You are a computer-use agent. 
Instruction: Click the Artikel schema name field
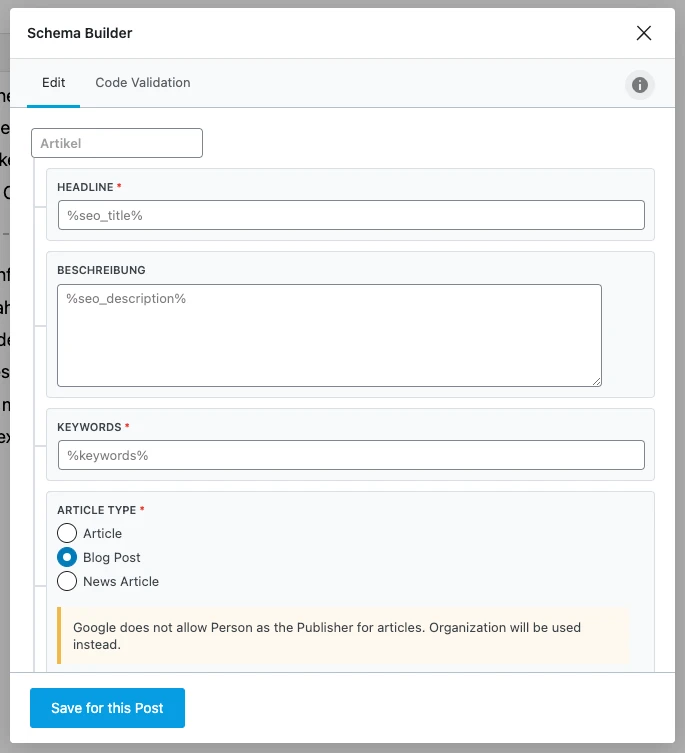pyautogui.click(x=117, y=143)
